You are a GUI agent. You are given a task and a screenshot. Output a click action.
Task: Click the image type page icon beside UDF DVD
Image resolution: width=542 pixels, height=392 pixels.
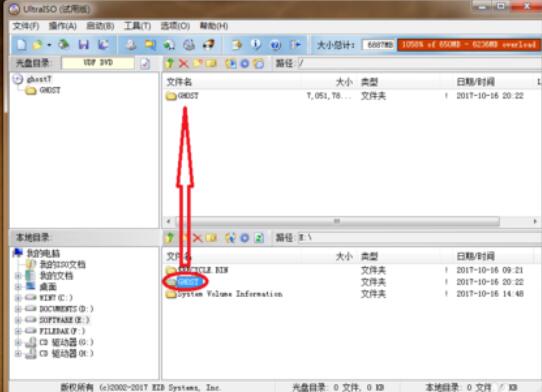coord(145,63)
